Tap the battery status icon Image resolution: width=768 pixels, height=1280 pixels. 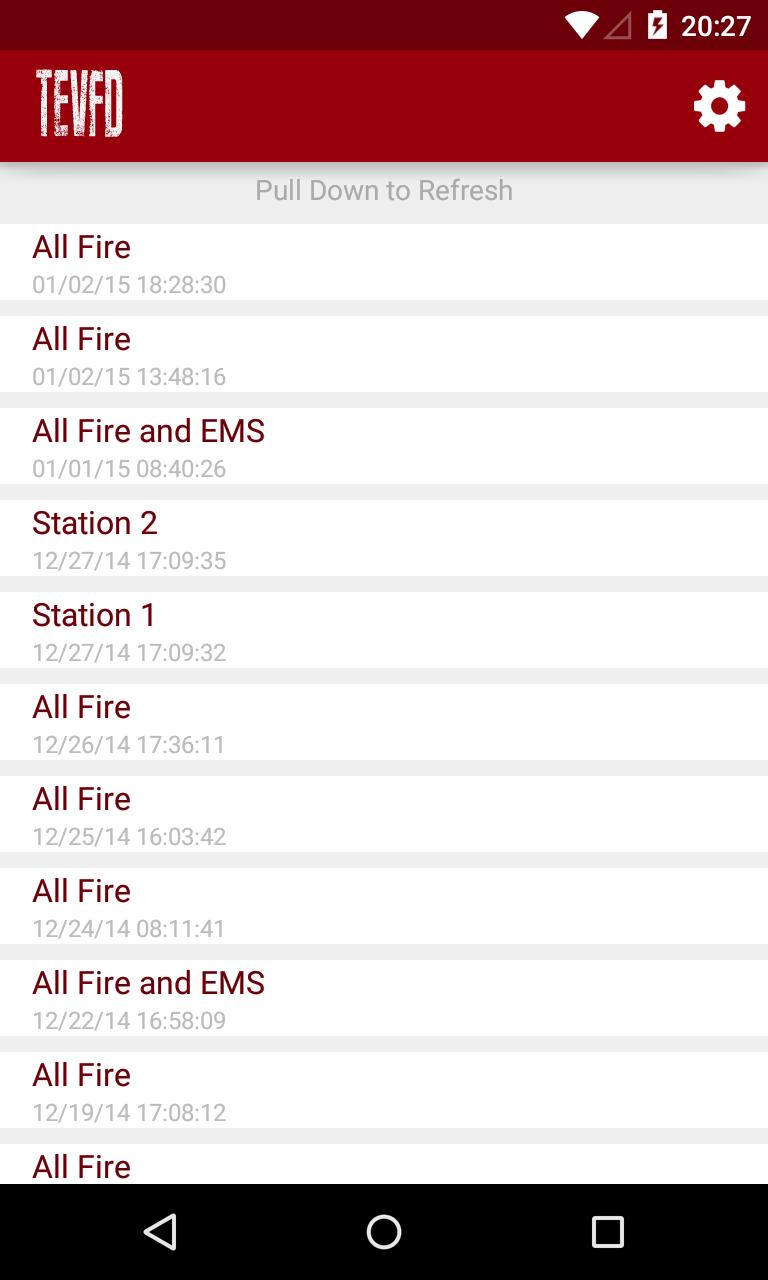tap(657, 25)
